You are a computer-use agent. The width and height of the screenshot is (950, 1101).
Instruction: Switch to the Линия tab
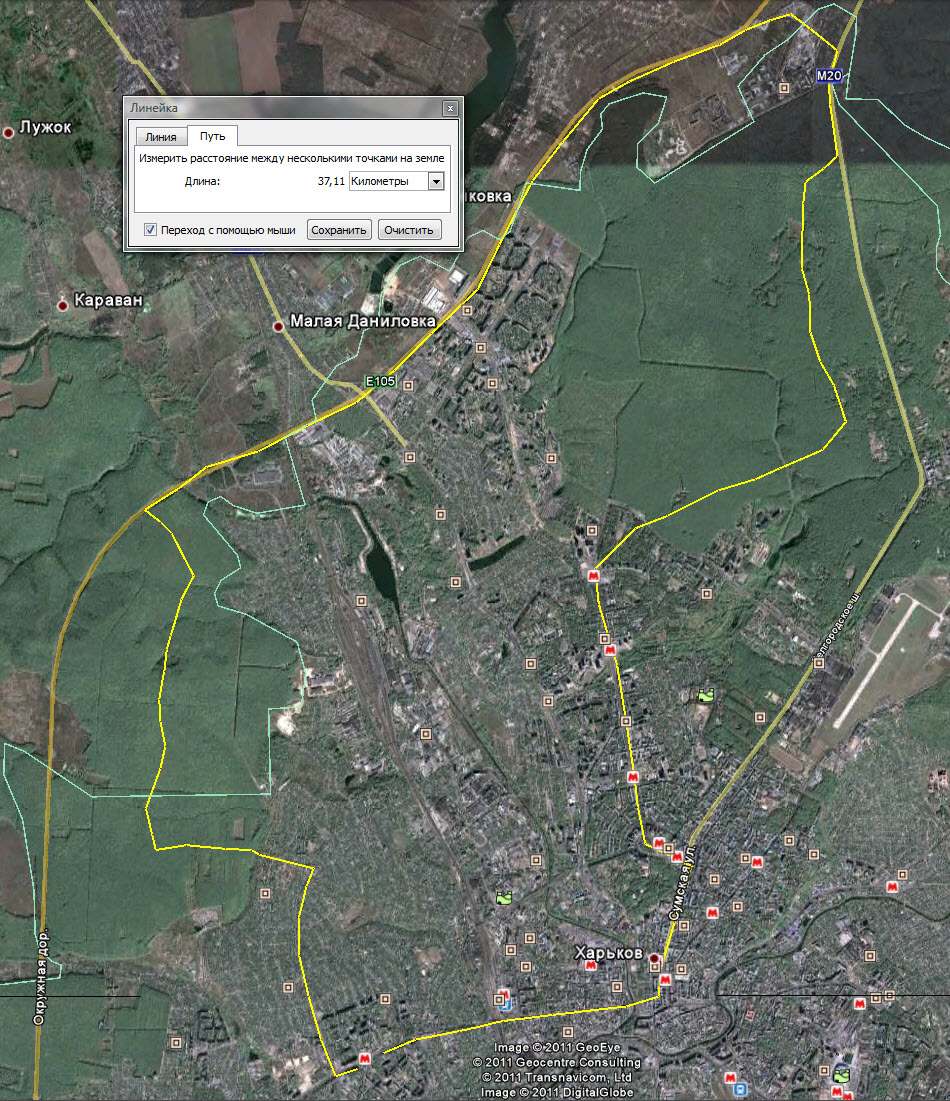coord(161,137)
